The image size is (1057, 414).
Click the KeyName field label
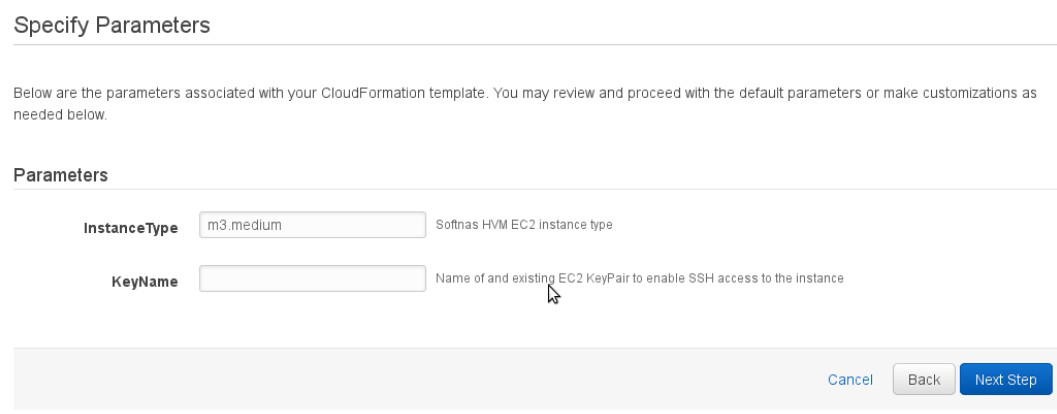tap(145, 282)
